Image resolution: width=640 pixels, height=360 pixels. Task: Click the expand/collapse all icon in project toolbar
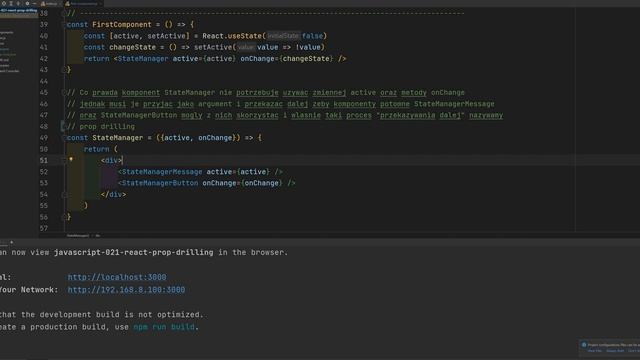(11, 3)
